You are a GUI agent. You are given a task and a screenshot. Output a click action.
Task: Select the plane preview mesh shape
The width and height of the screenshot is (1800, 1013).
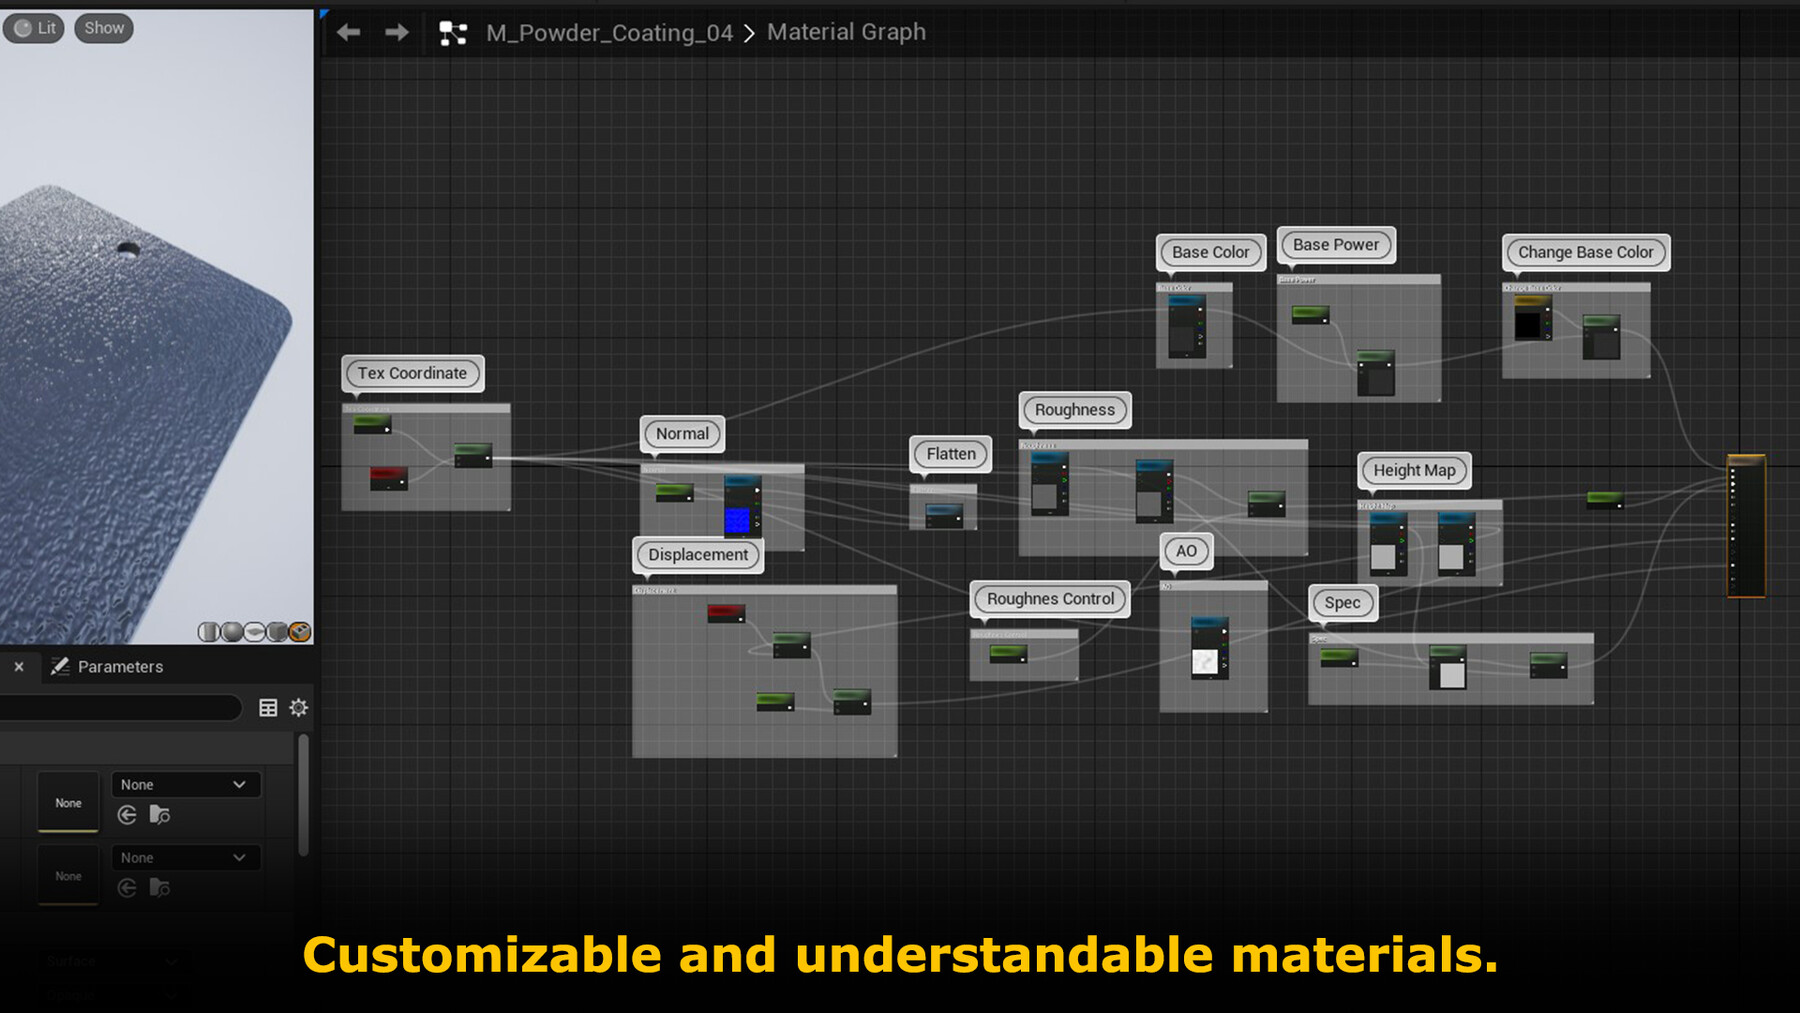pyautogui.click(x=254, y=632)
